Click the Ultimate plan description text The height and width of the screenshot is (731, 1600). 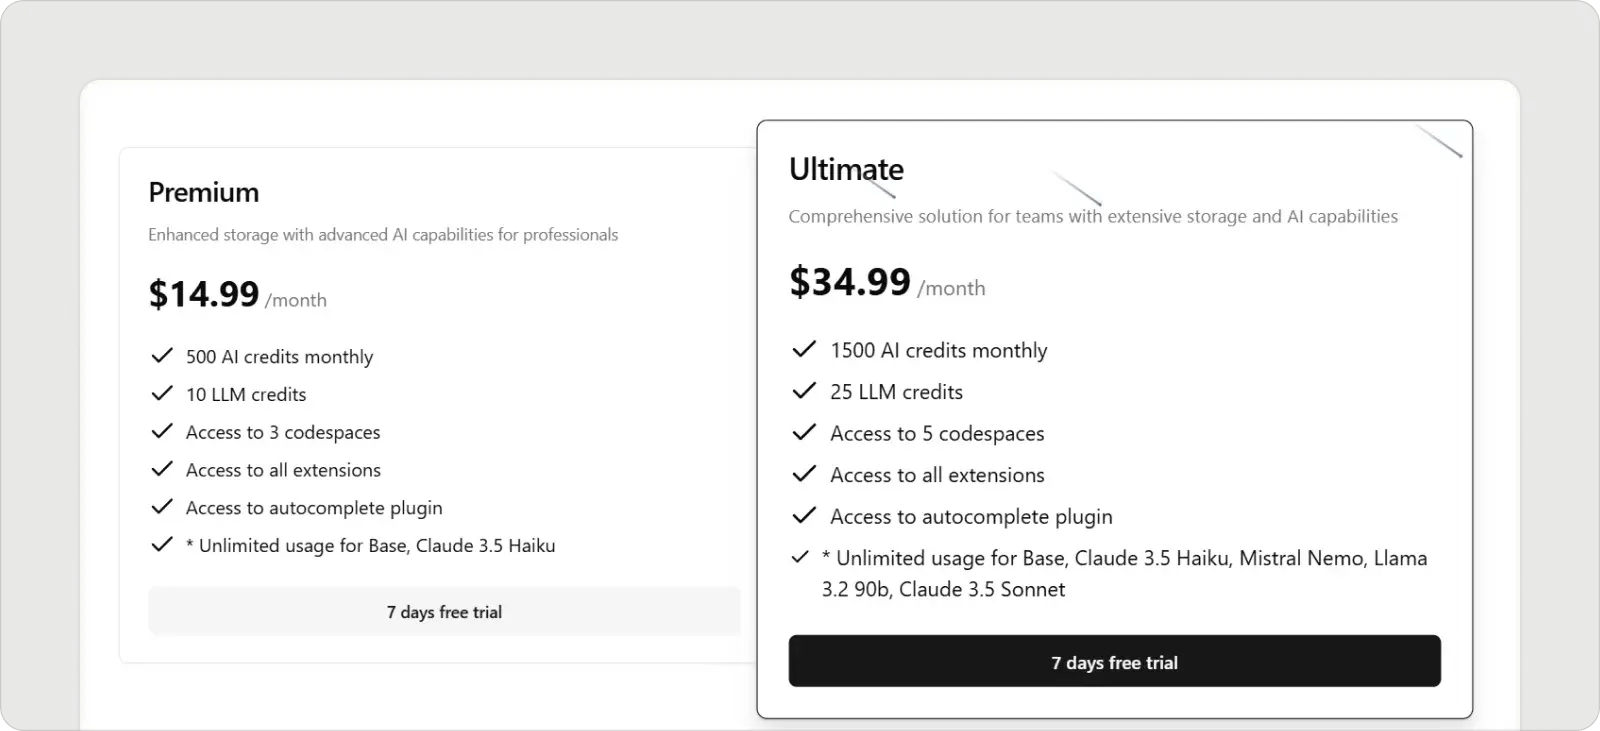click(x=1093, y=216)
